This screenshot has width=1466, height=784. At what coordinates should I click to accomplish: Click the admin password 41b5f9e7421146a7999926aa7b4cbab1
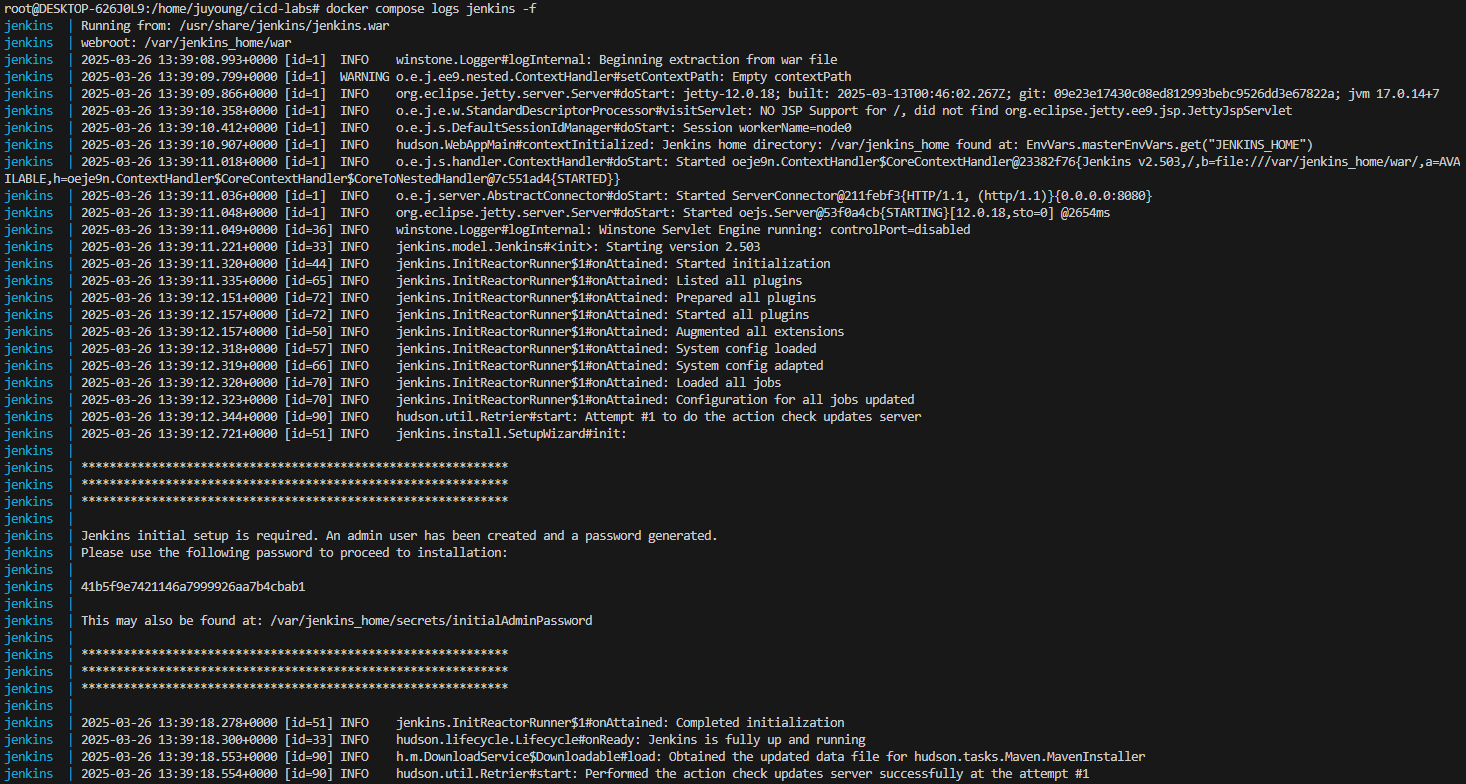pyautogui.click(x=193, y=587)
